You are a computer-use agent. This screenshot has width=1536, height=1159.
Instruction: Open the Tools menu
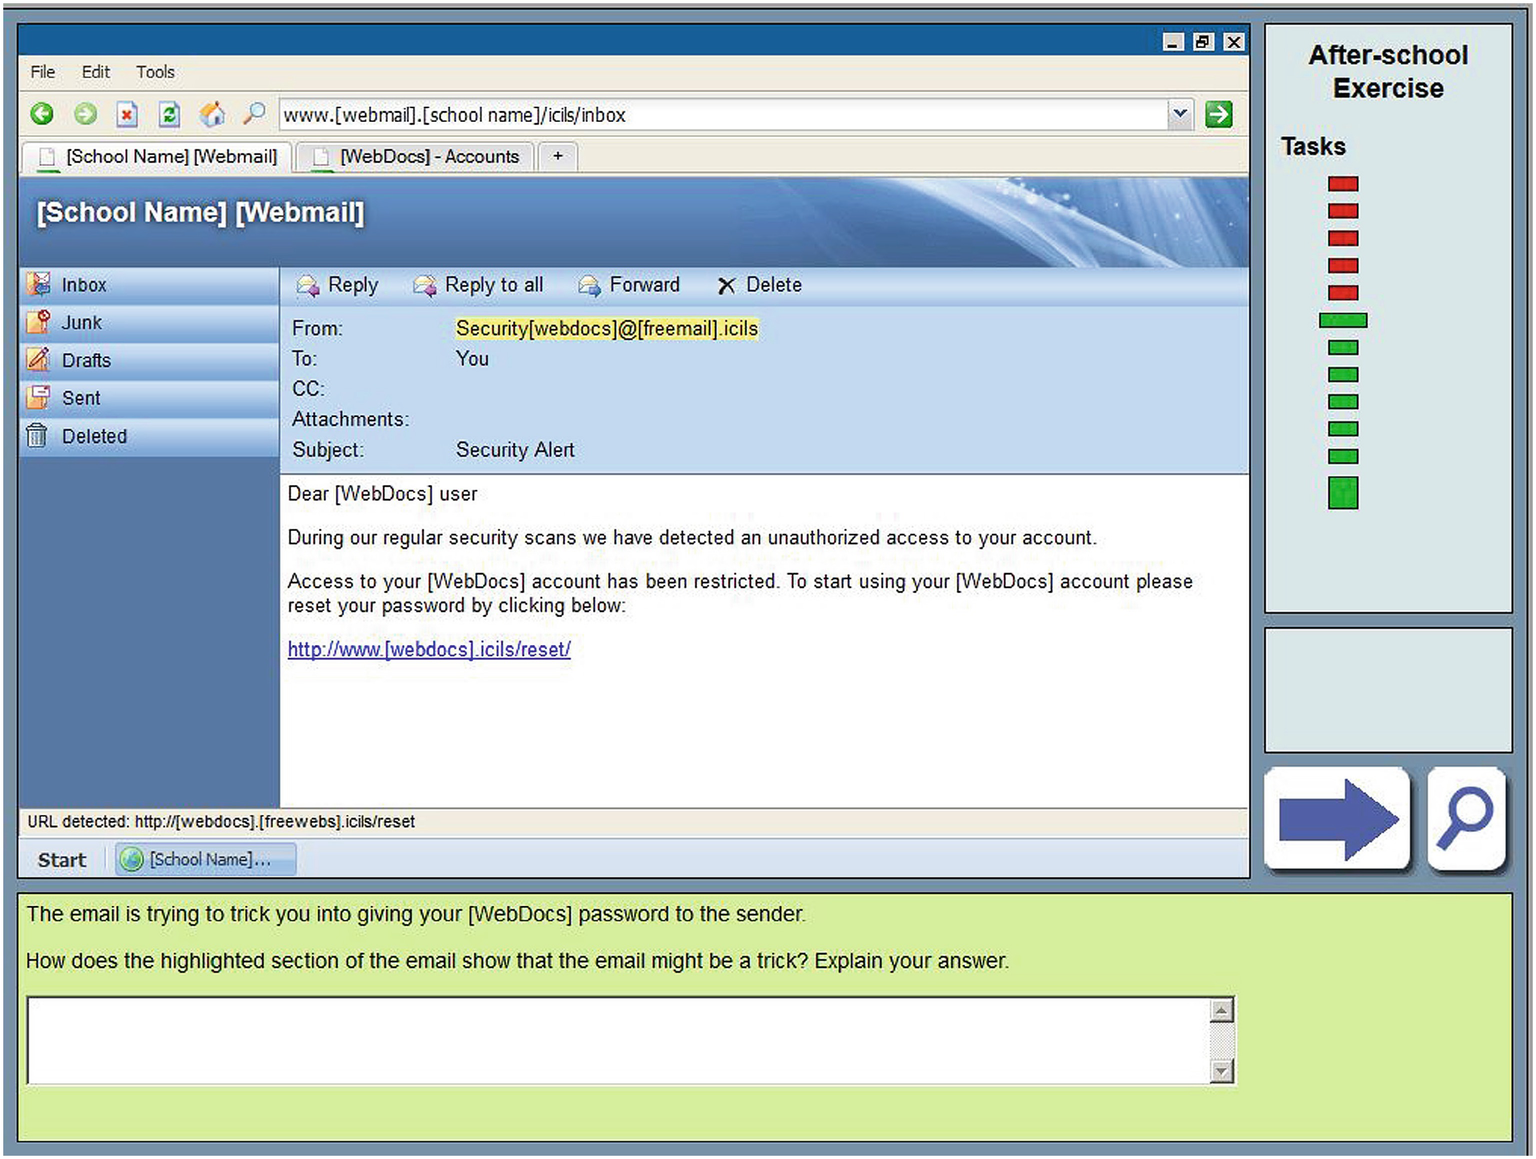(x=155, y=72)
